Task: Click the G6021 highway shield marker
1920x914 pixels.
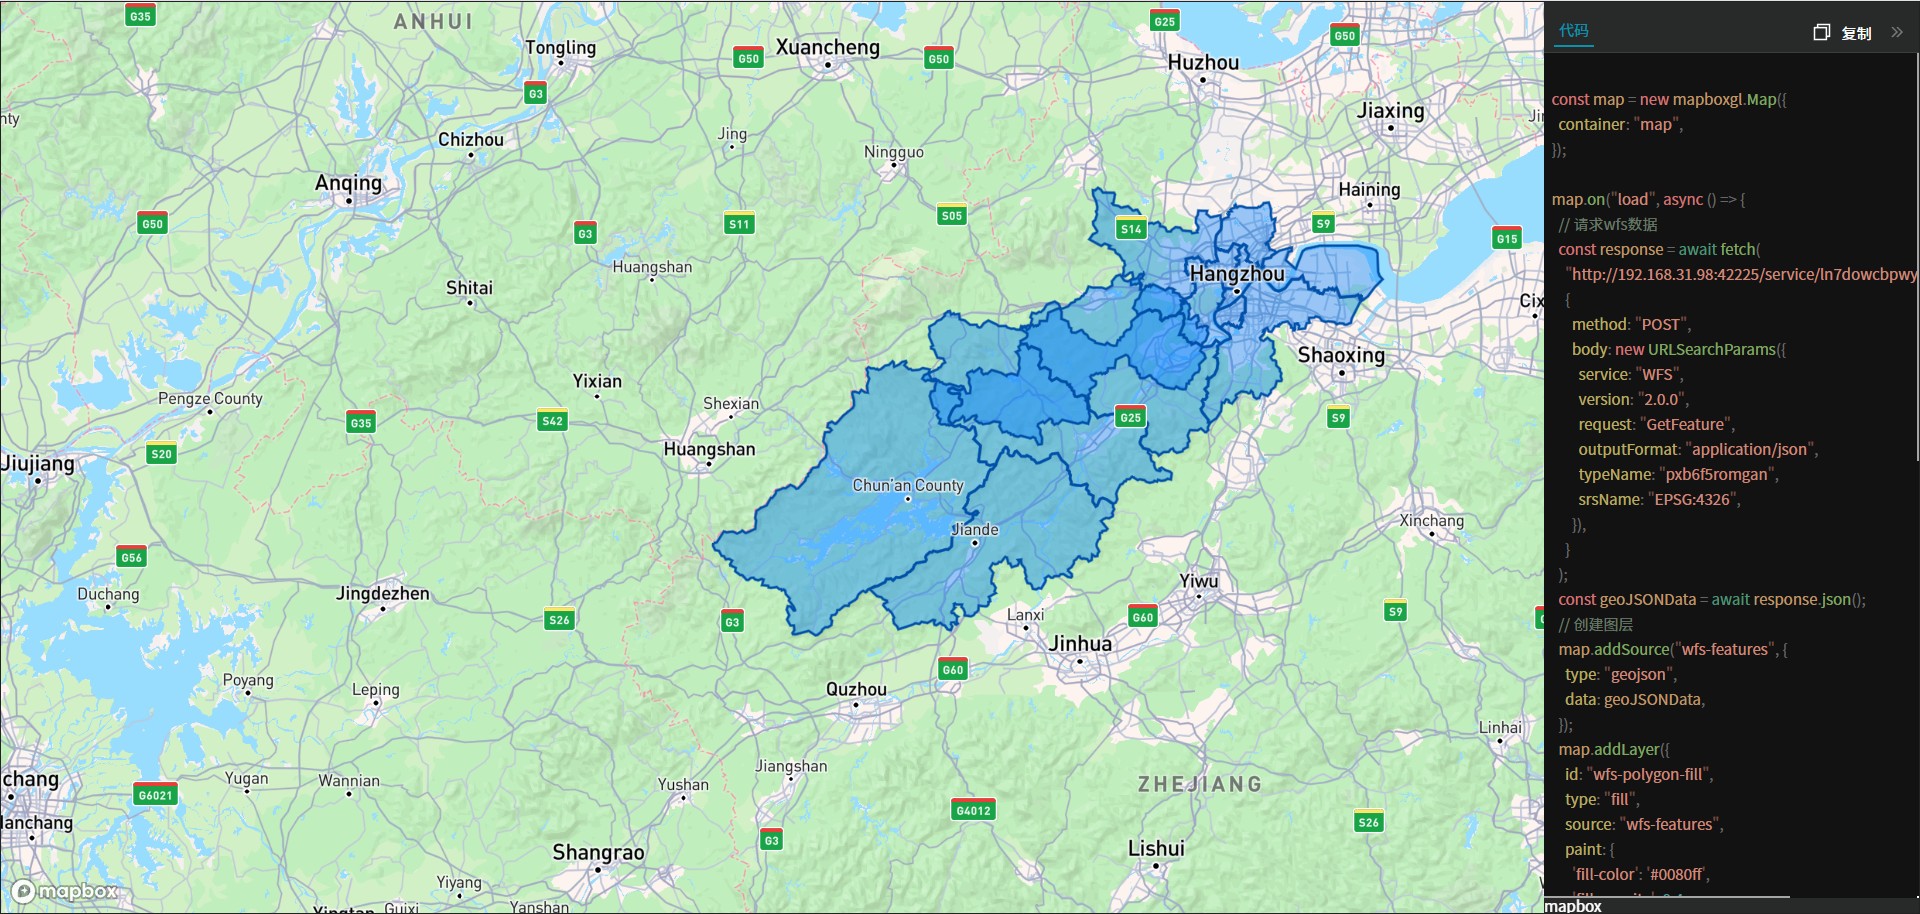Action: tap(155, 795)
